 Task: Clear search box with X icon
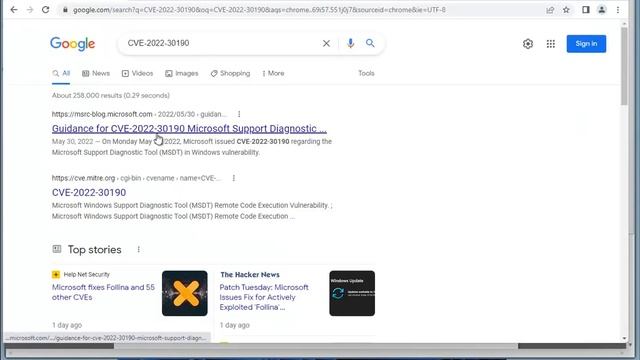tap(326, 43)
